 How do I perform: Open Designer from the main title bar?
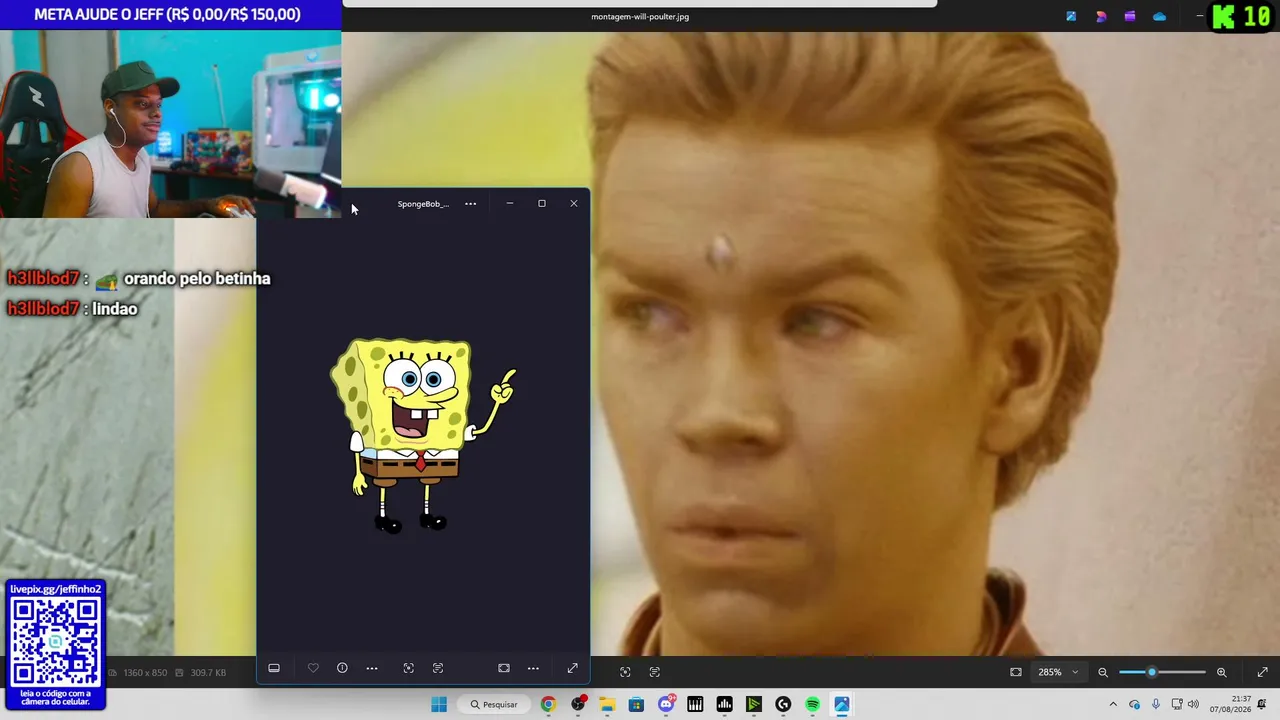tap(1101, 16)
